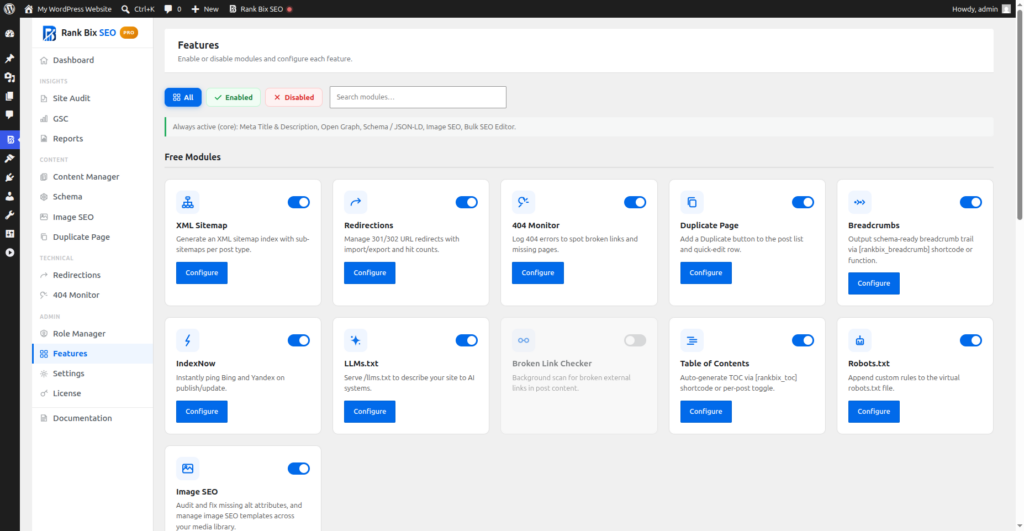The height and width of the screenshot is (531, 1024).
Task: Configure the Breadcrumbs module
Action: pyautogui.click(x=874, y=283)
